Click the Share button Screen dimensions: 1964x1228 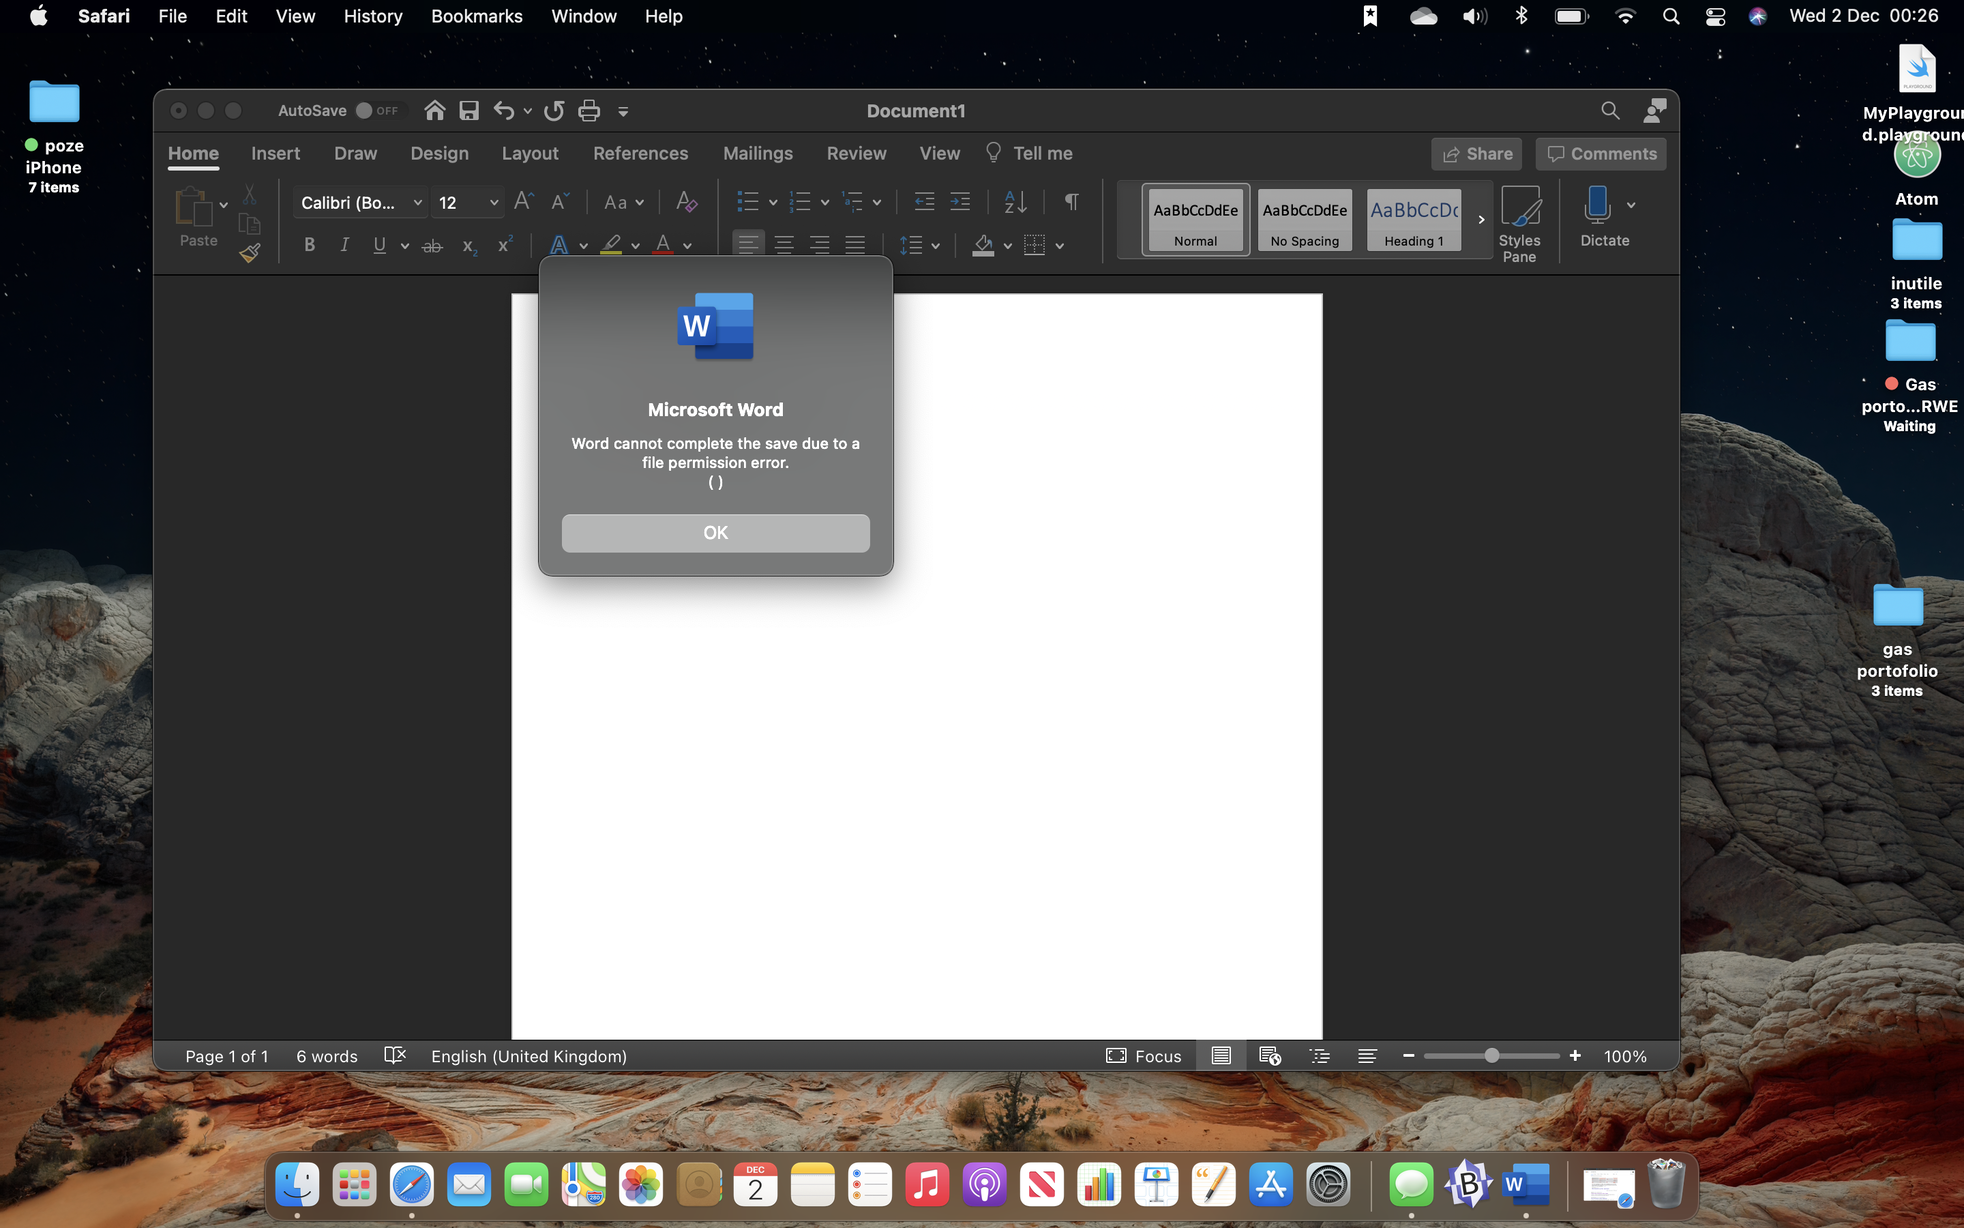pos(1477,154)
